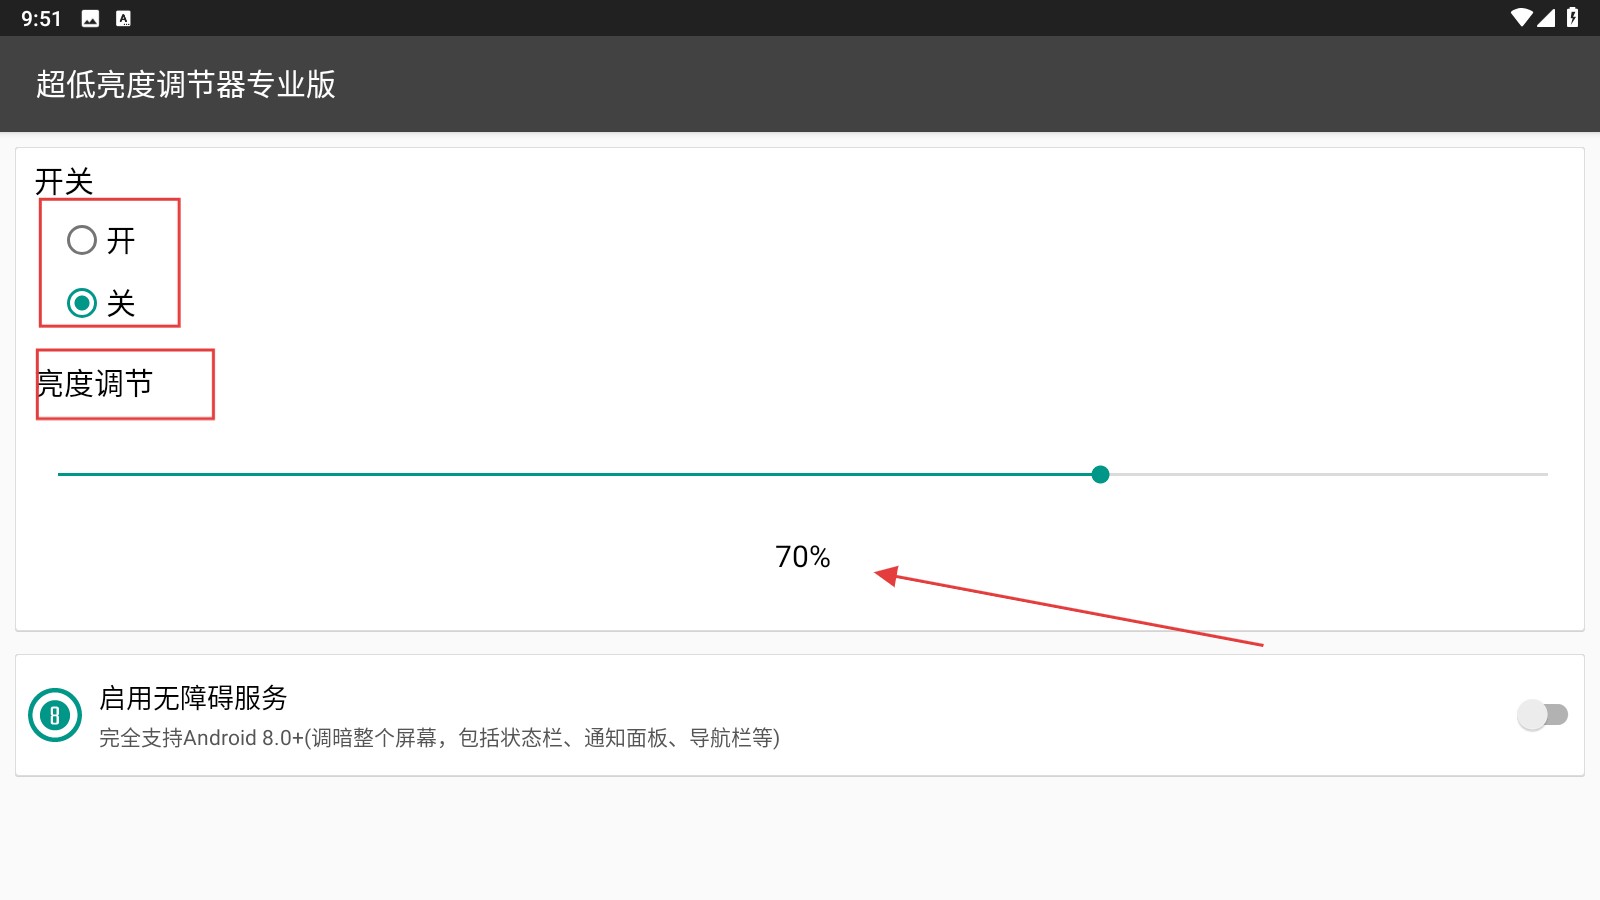This screenshot has height=900, width=1600.
Task: Click the Wi-Fi icon in status bar
Action: (x=1522, y=17)
